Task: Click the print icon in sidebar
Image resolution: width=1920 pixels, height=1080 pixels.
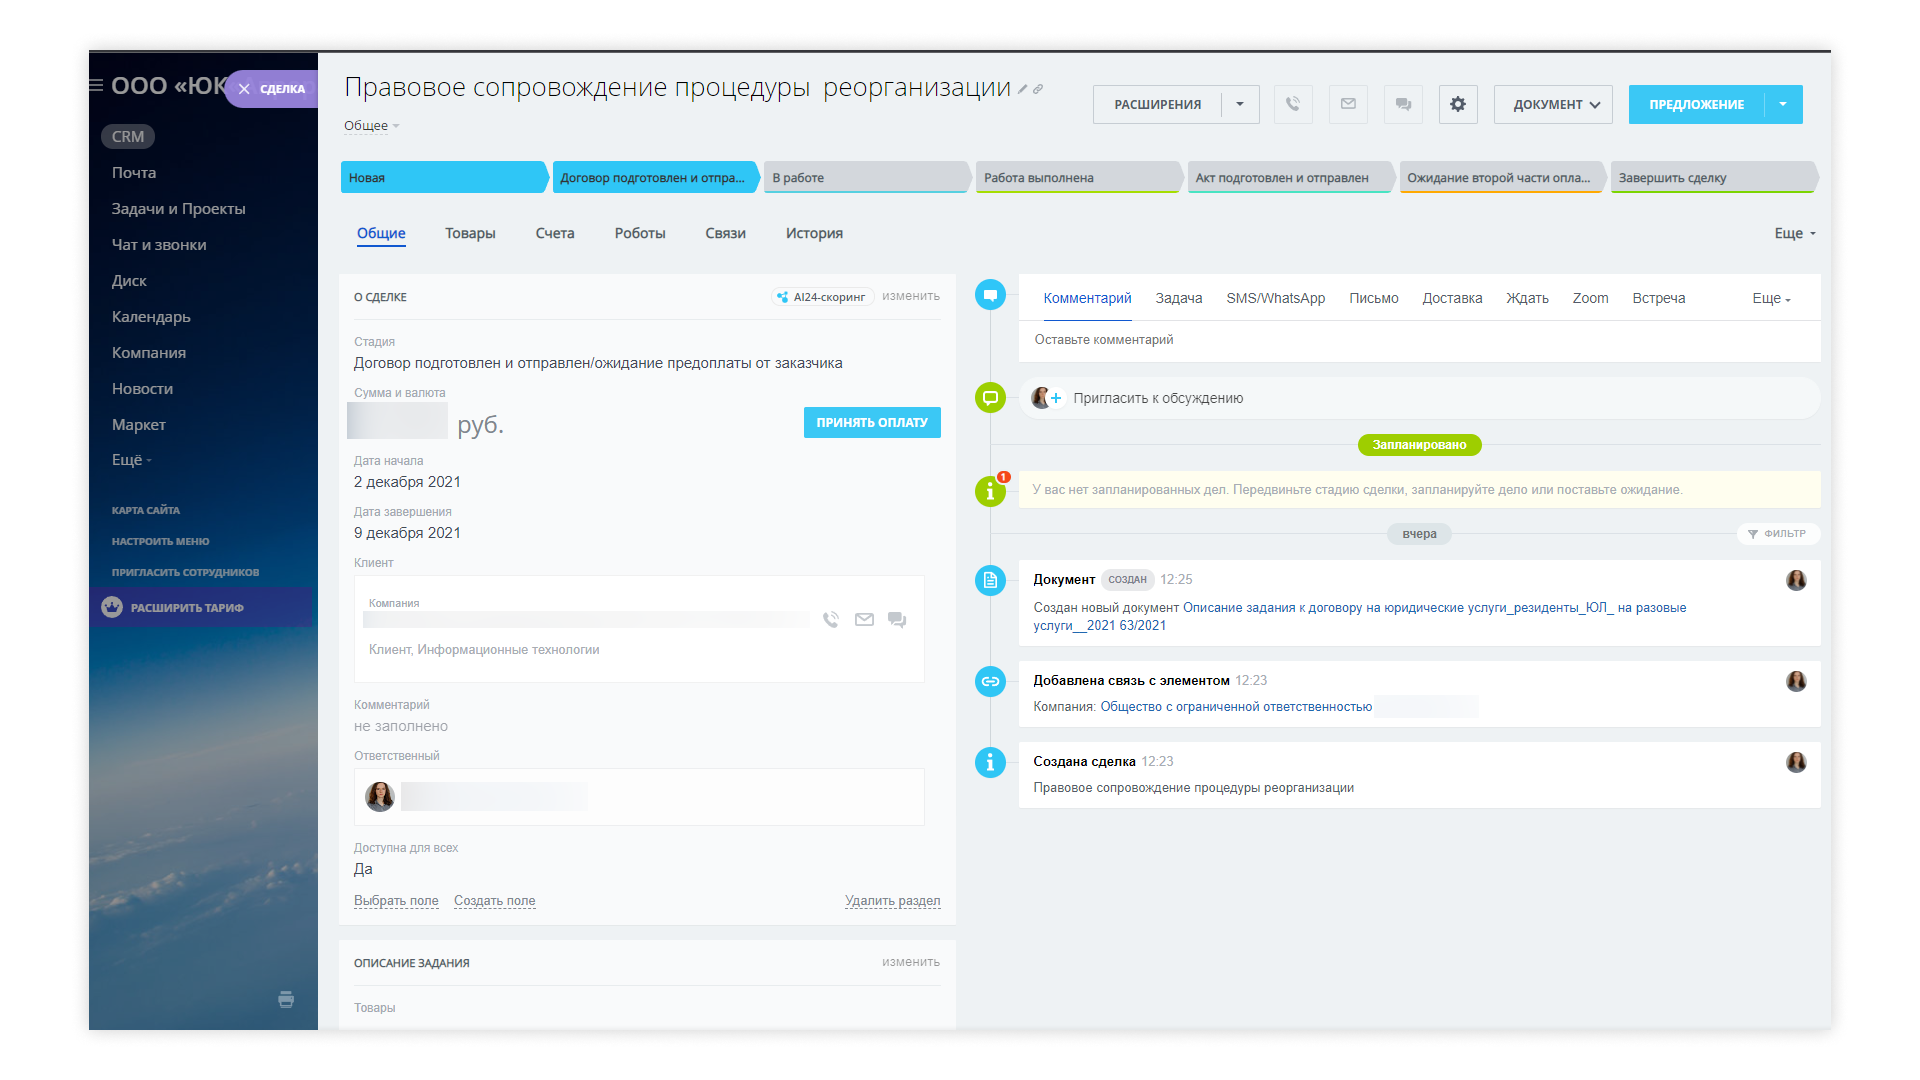Action: 286,999
